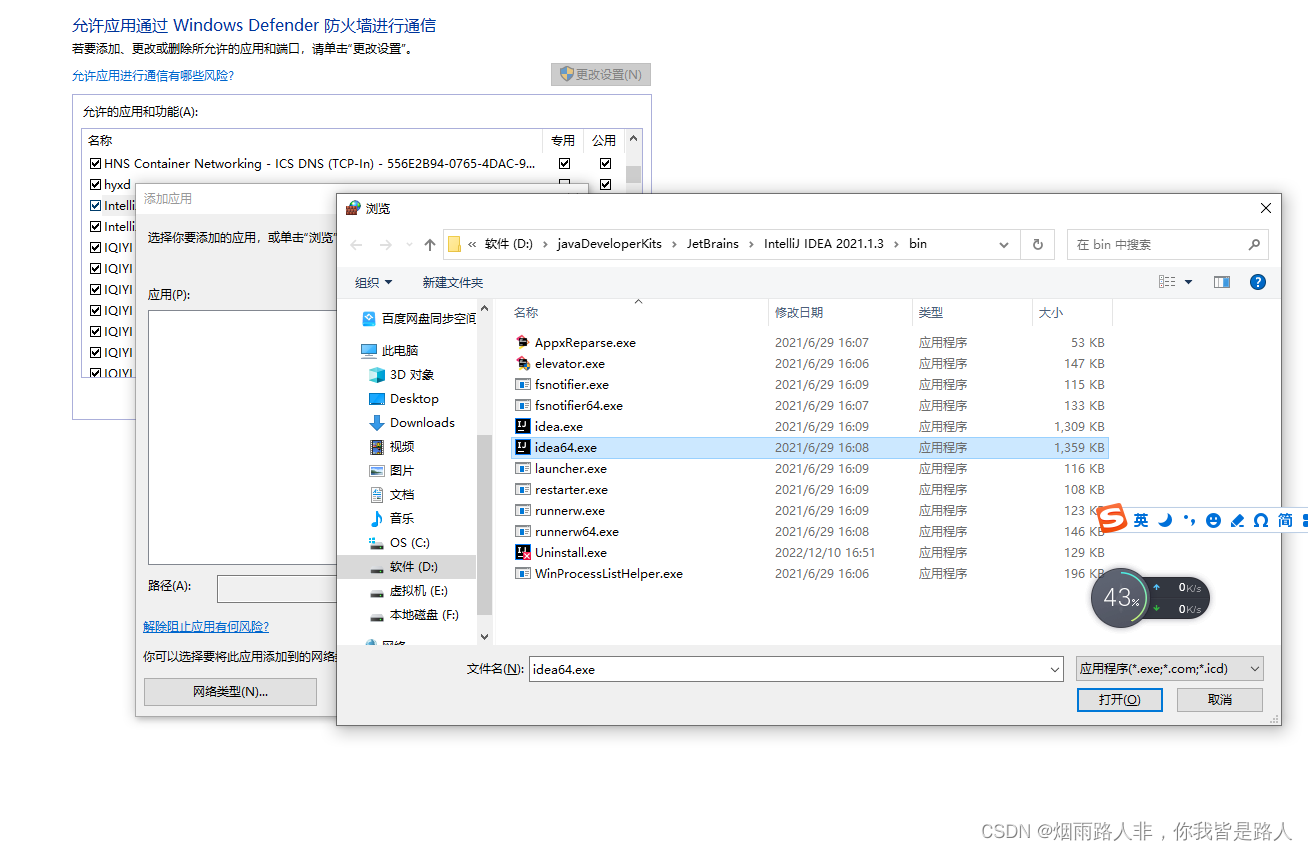Image resolution: width=1308 pixels, height=851 pixels.
Task: Click the back navigation arrow
Action: click(357, 244)
